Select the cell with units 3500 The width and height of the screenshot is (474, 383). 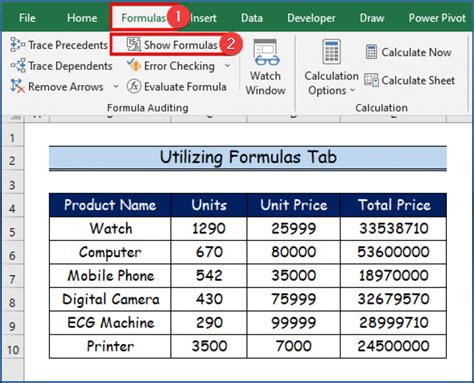tap(209, 346)
